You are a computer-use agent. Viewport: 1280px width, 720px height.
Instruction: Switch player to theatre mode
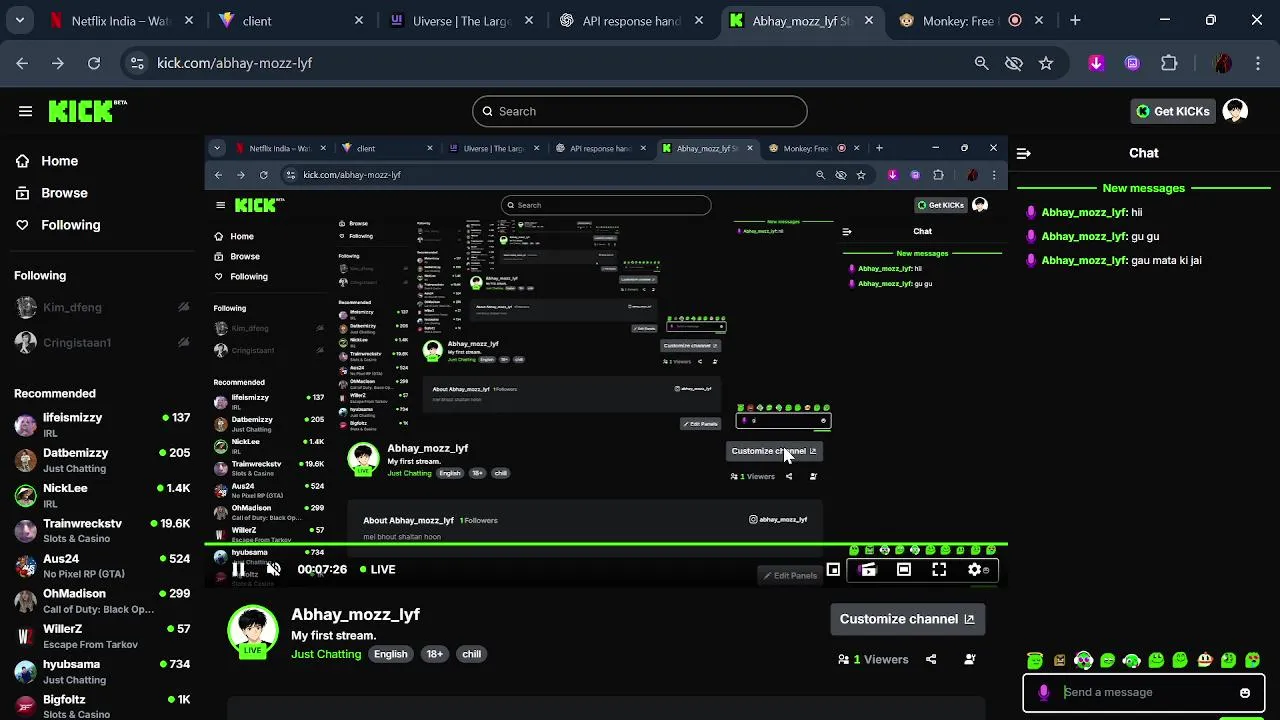(x=904, y=569)
